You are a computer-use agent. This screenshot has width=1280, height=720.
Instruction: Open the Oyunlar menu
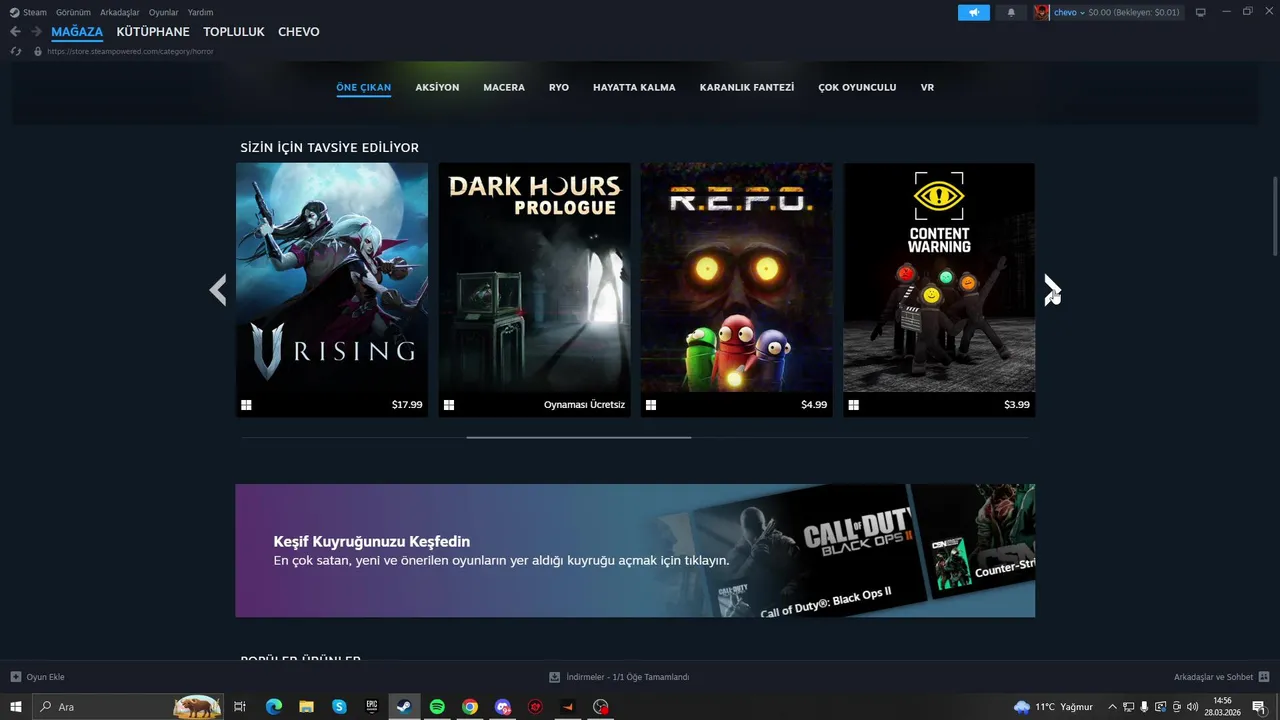164,12
